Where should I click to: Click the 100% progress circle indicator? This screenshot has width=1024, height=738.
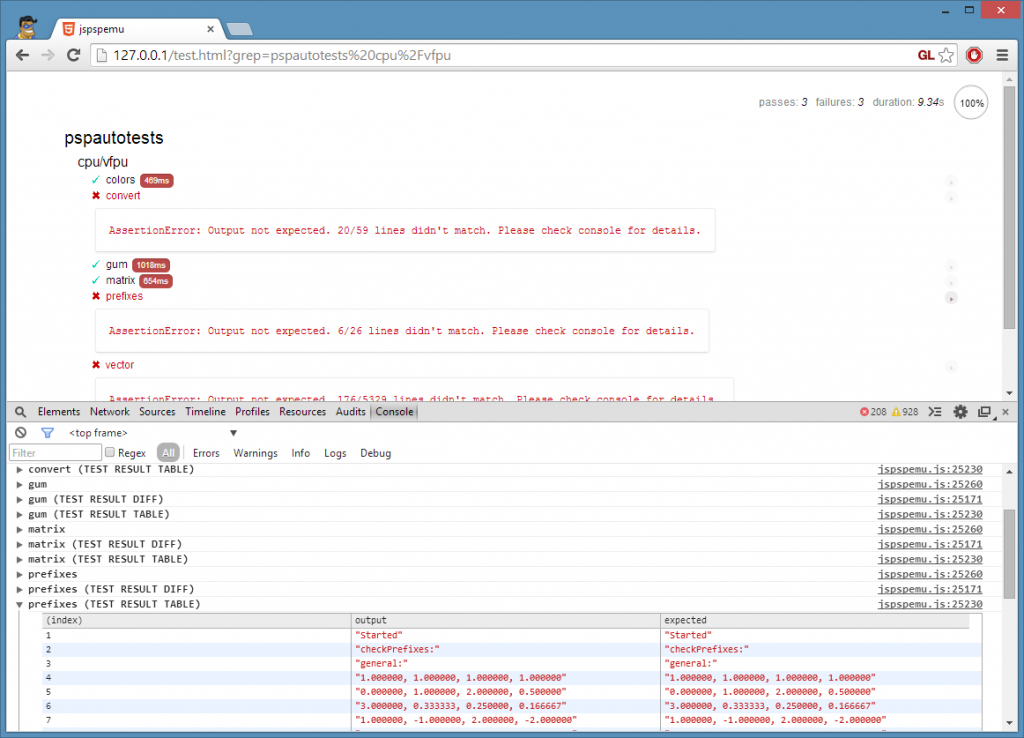pos(970,103)
